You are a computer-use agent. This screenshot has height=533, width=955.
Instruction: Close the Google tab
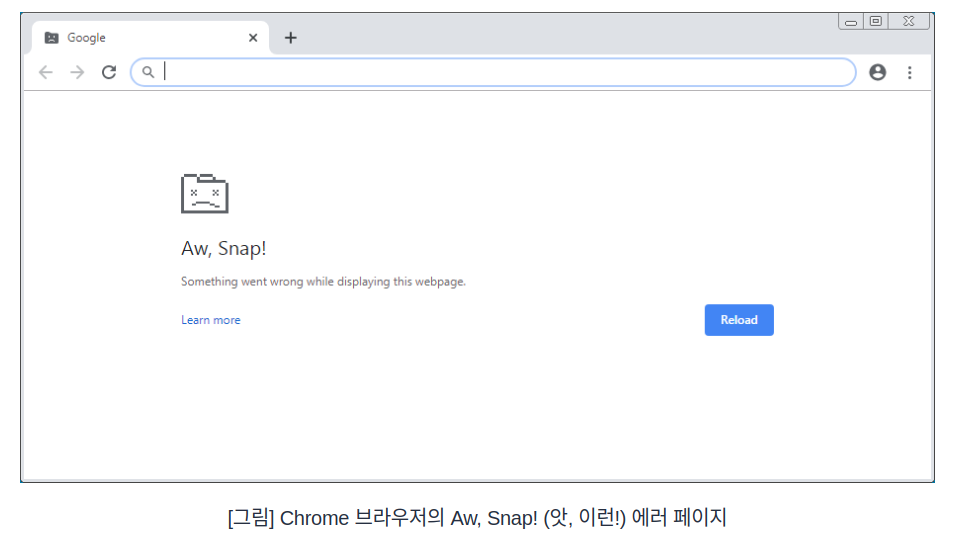[x=253, y=38]
